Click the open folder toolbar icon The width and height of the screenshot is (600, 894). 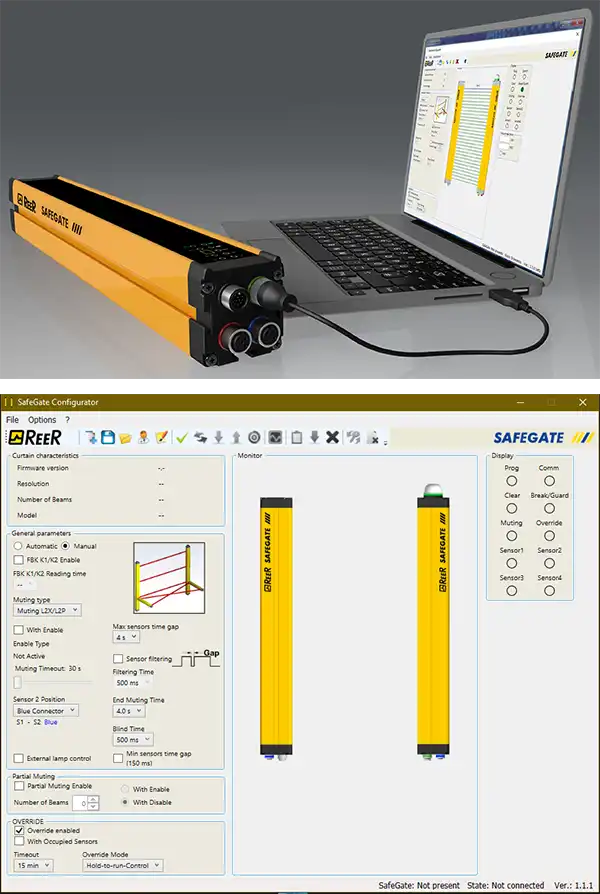[125, 437]
